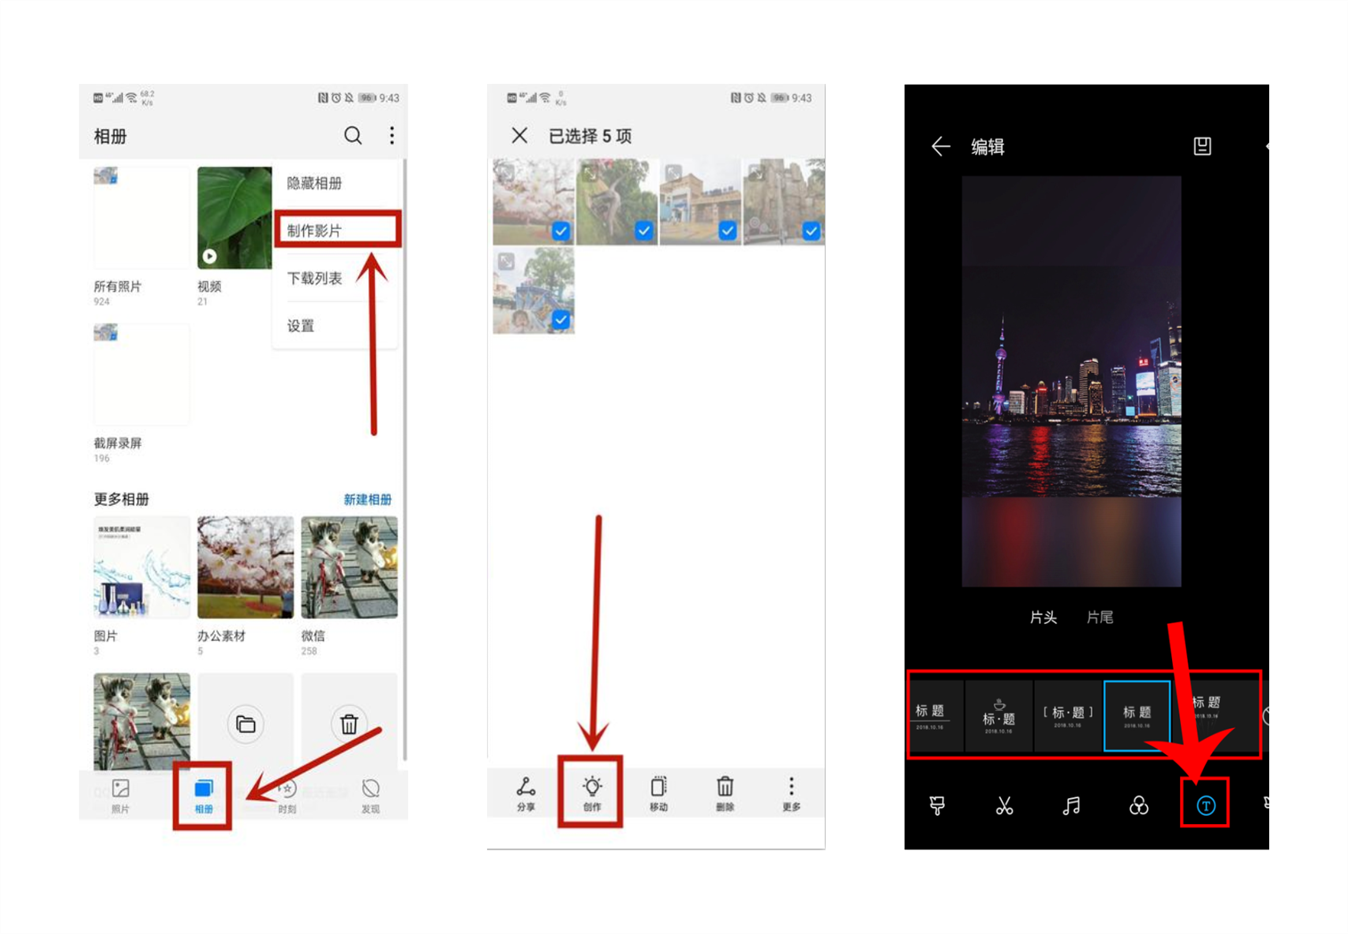Open the scissors trim tool
Image resolution: width=1348 pixels, height=934 pixels.
(x=1004, y=805)
